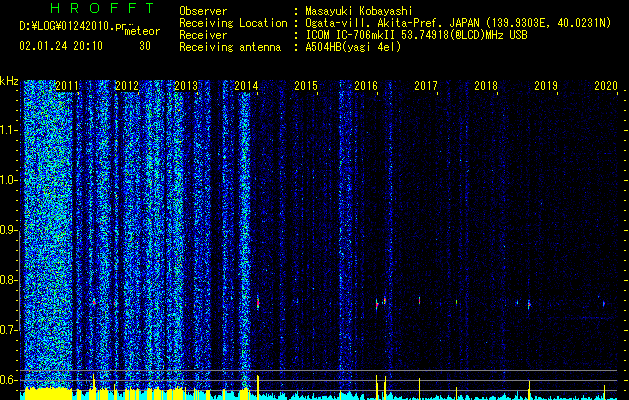Click the Observer name Masayuki Kobayashi
The width and height of the screenshot is (629, 400).
tap(359, 11)
